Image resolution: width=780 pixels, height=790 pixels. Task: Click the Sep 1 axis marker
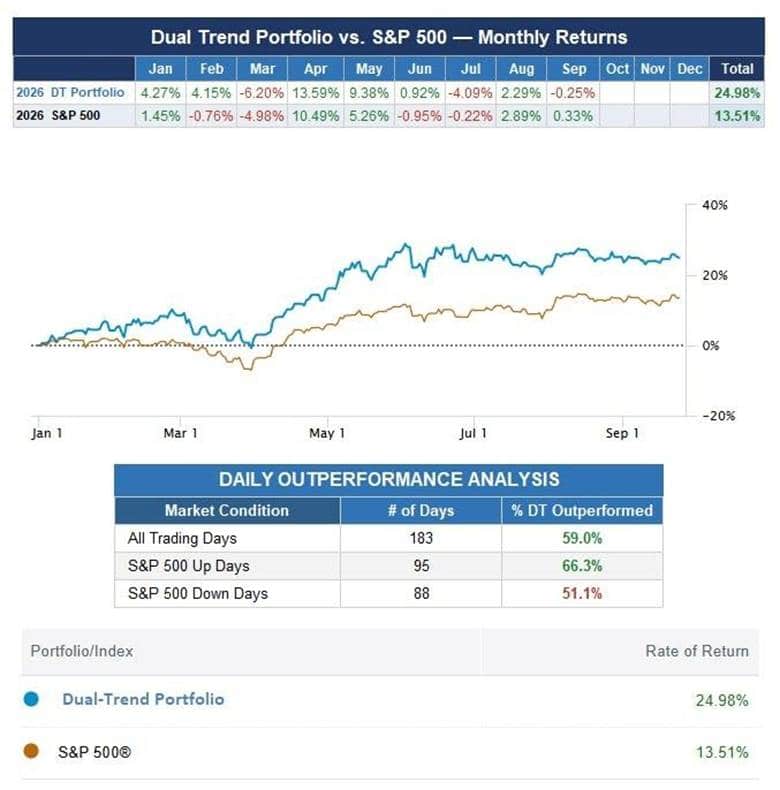622,433
